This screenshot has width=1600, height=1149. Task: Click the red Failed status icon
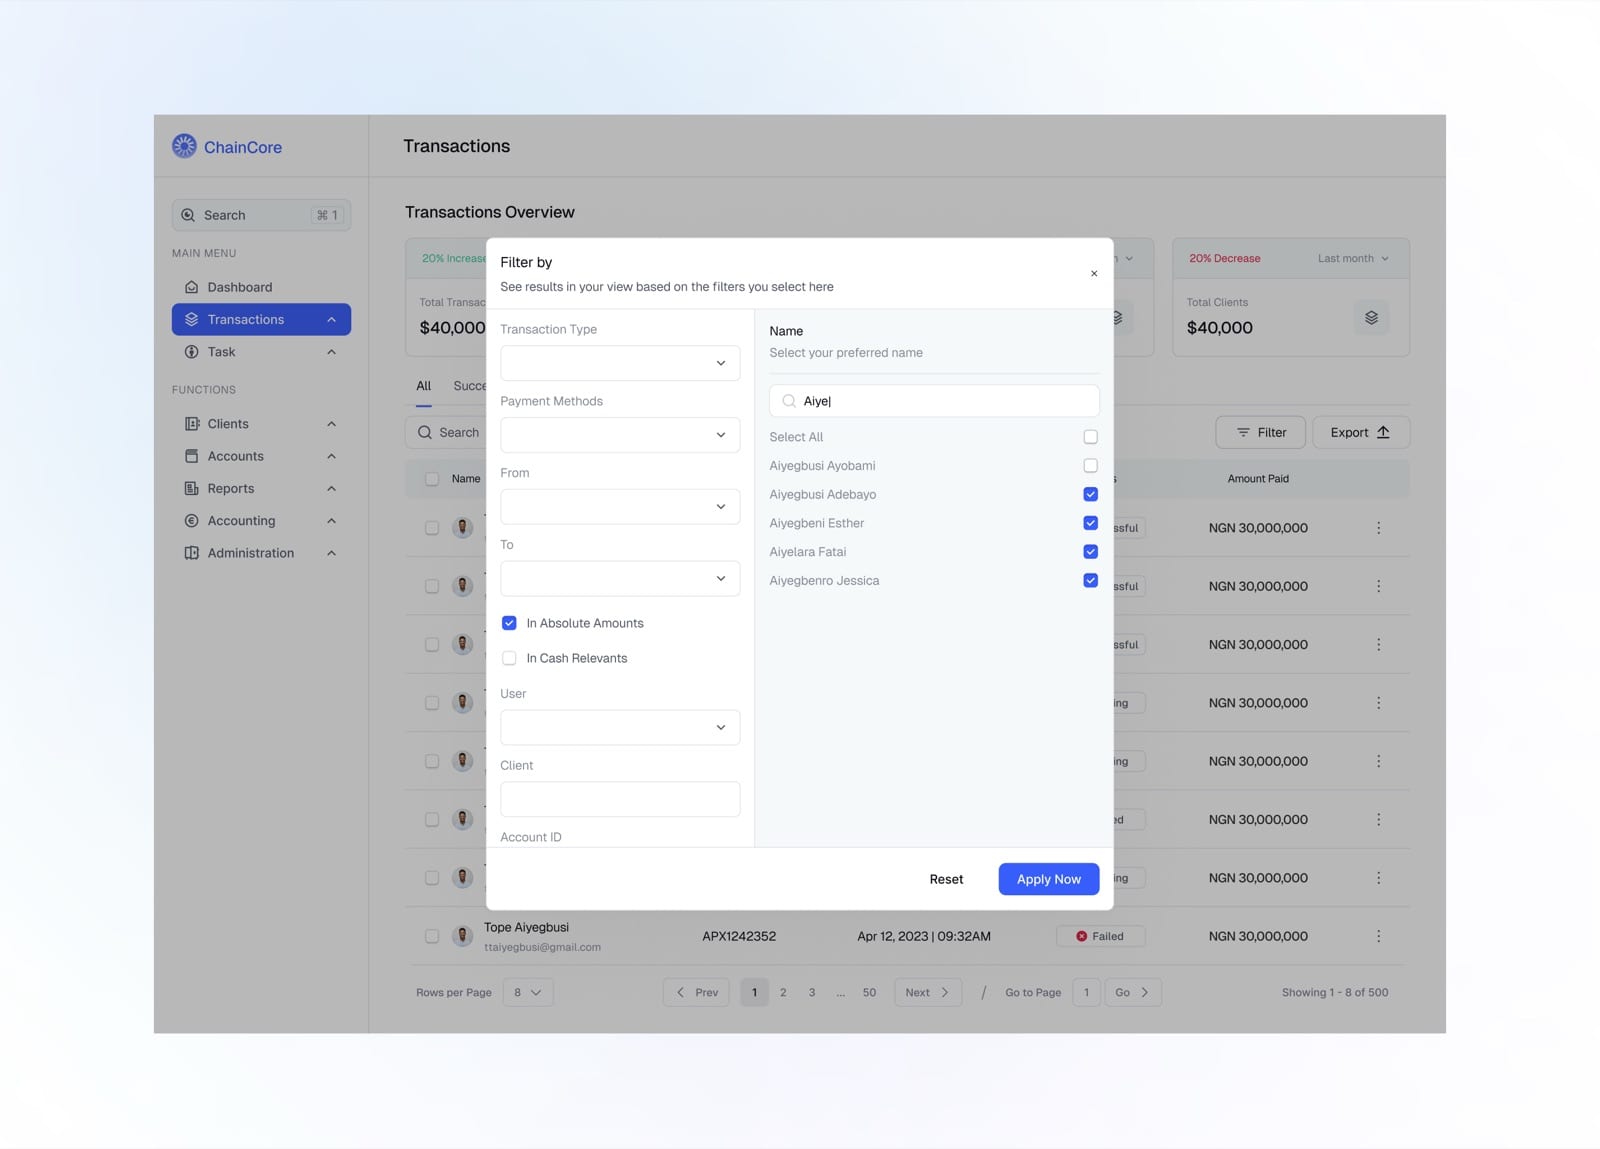1081,936
